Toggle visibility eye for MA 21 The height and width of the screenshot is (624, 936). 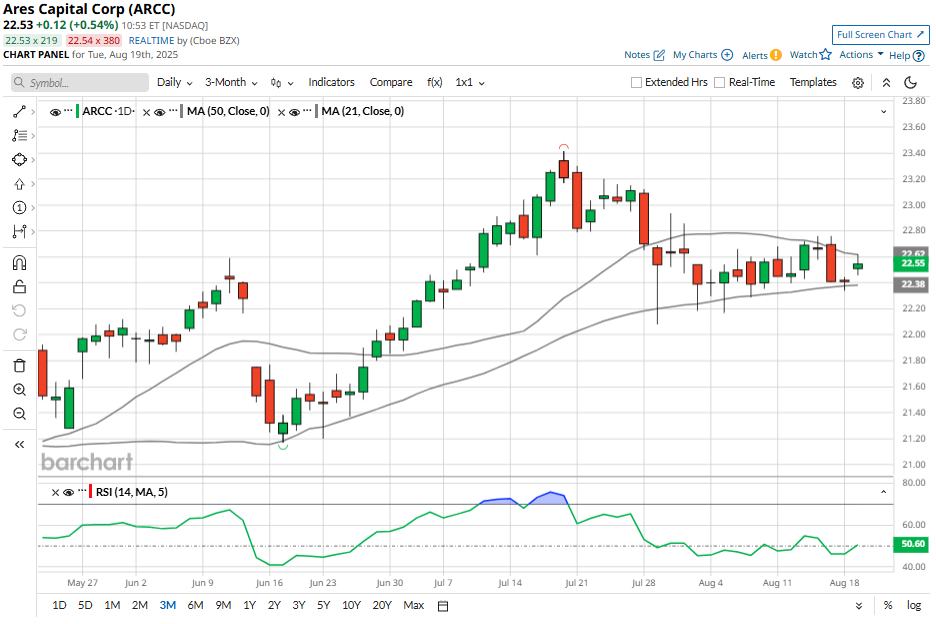pyautogui.click(x=294, y=112)
